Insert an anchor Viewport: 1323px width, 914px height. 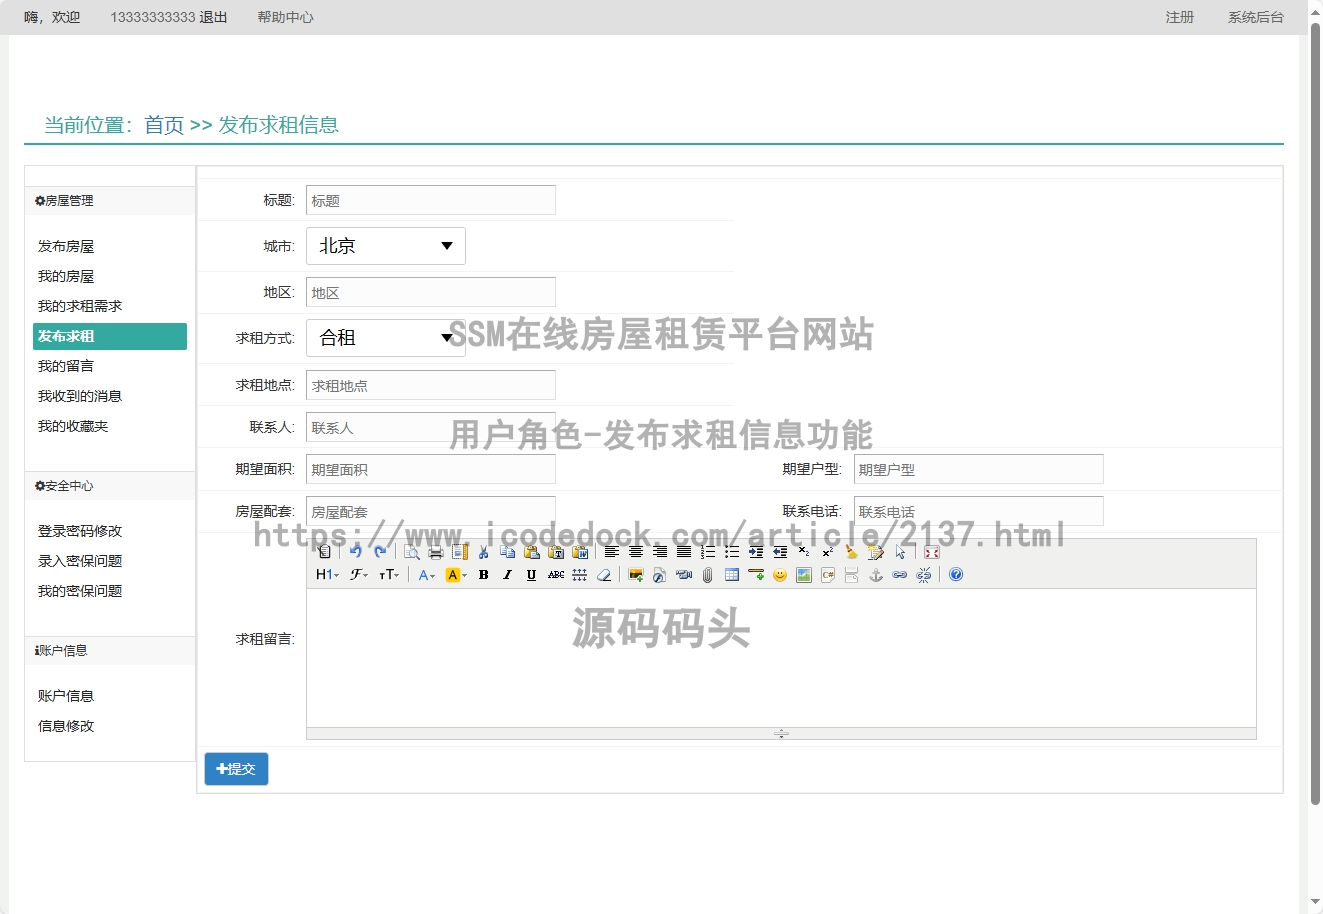tap(876, 575)
